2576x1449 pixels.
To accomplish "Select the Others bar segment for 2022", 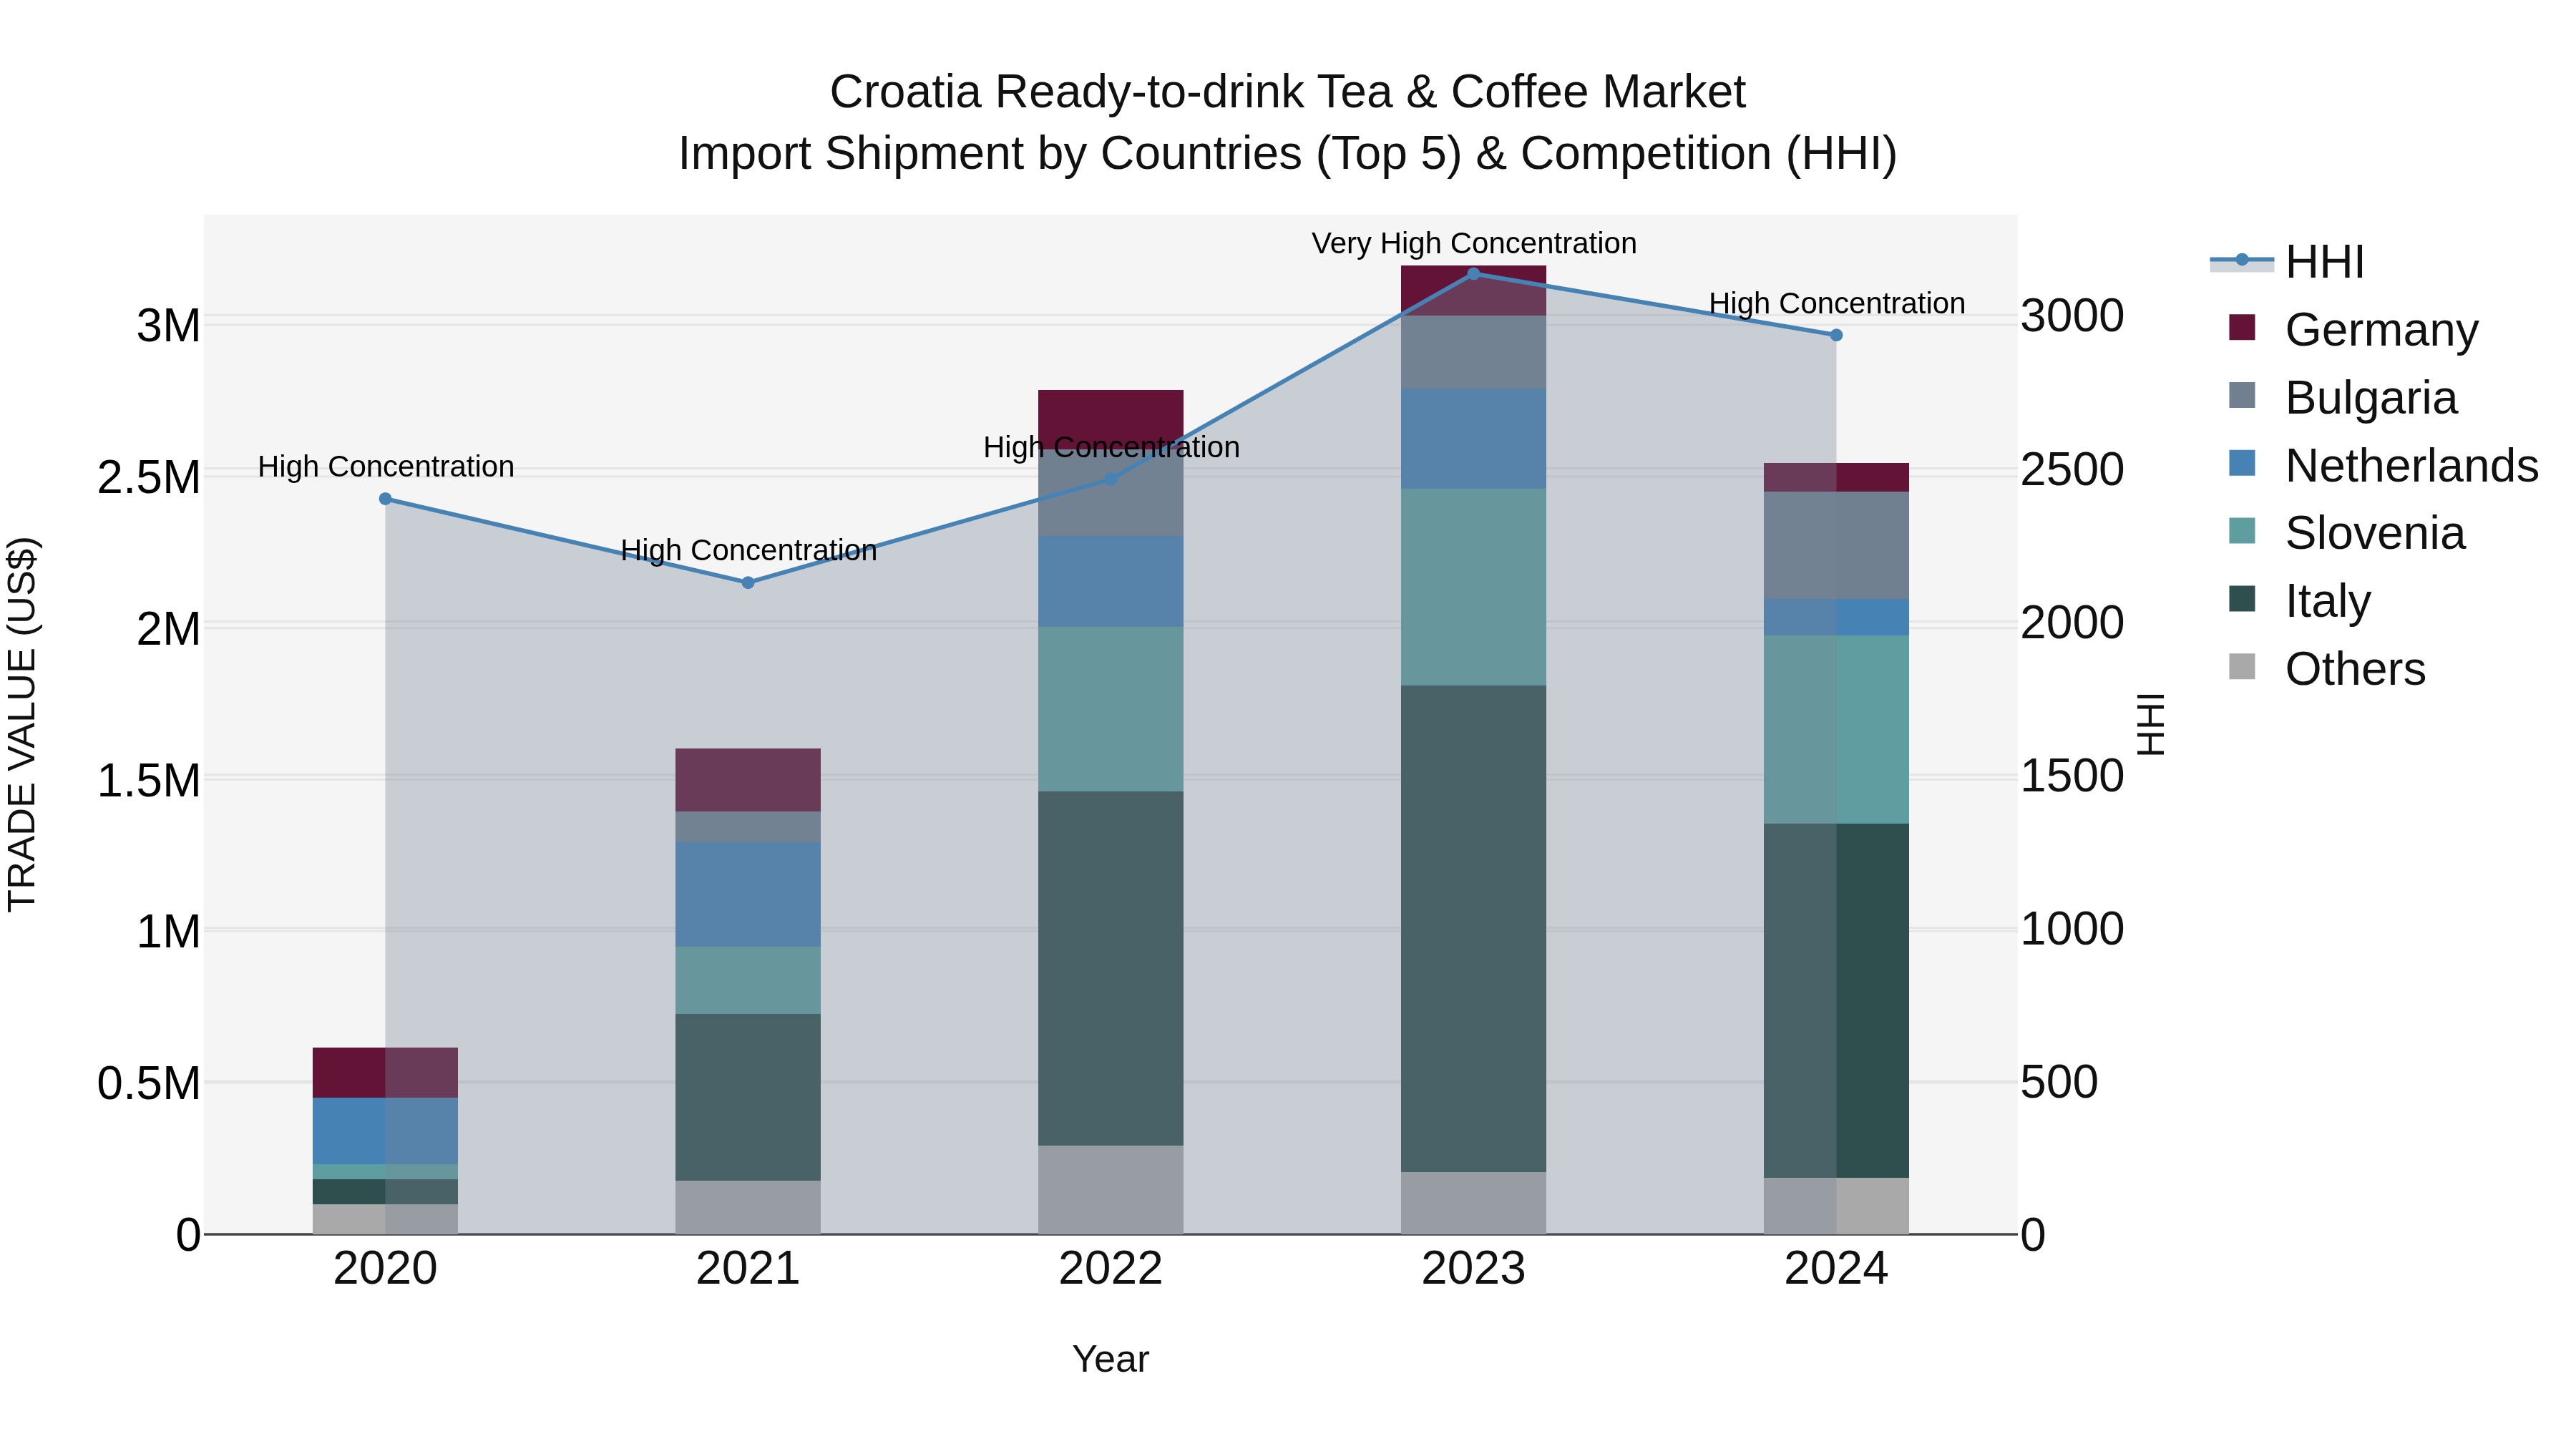I will [x=1111, y=1190].
